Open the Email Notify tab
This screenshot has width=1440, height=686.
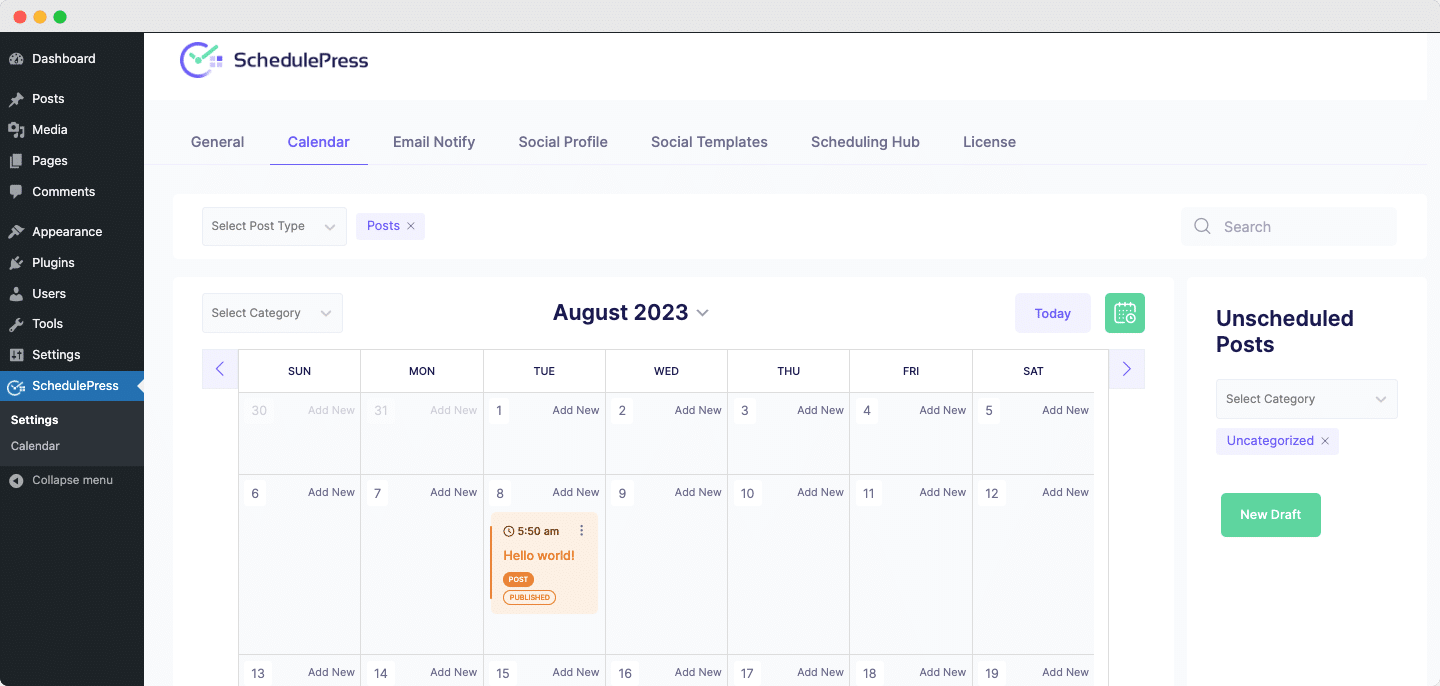[434, 142]
